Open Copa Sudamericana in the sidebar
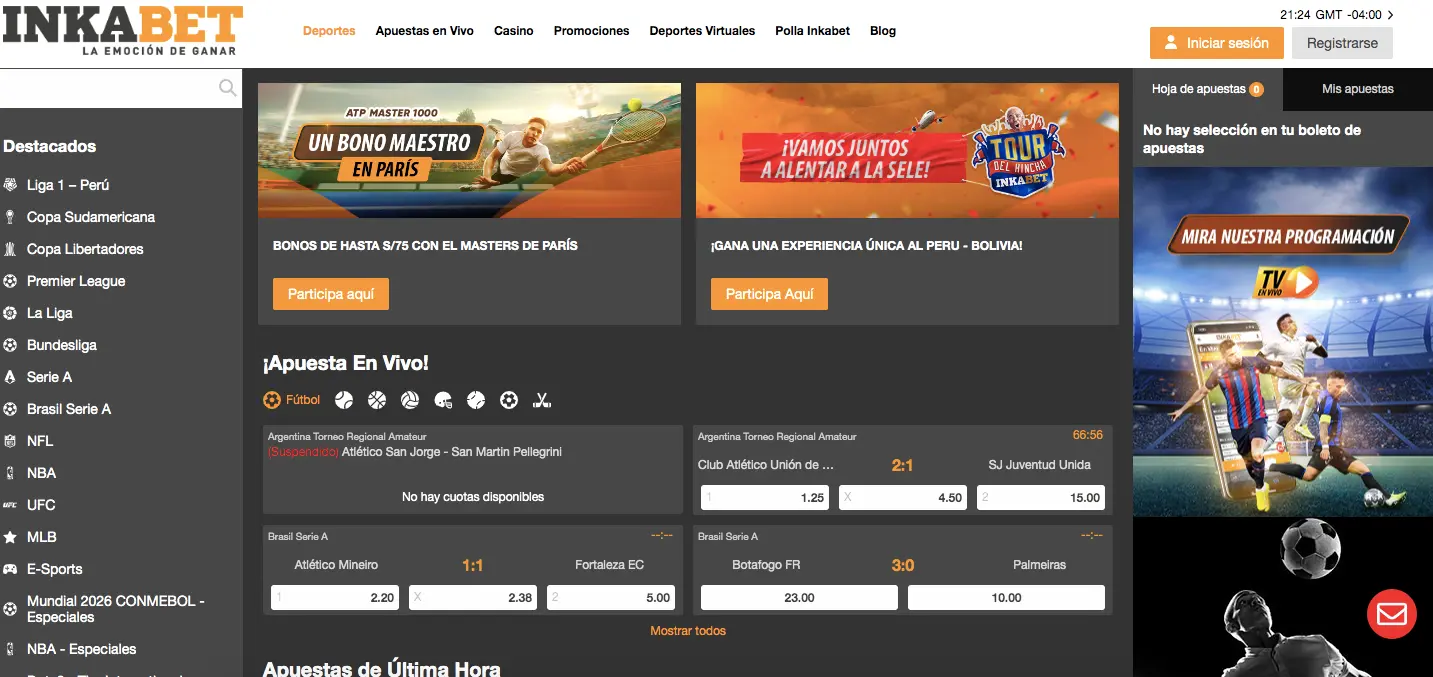 click(x=91, y=217)
